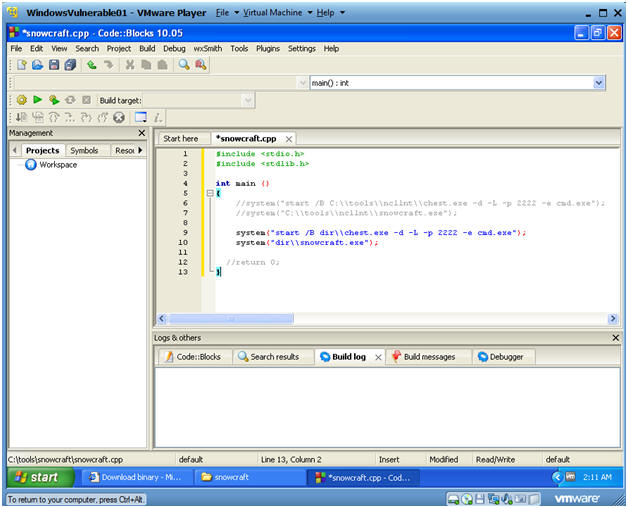Click the Next instruction debugger icon

coord(70,117)
